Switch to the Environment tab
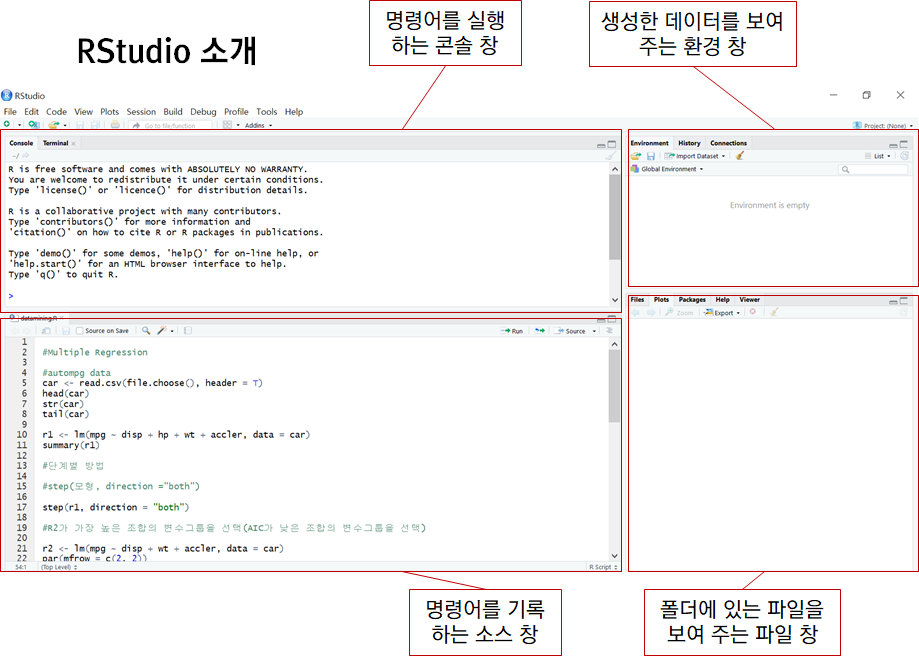Screen dimensions: 919x659 (649, 143)
